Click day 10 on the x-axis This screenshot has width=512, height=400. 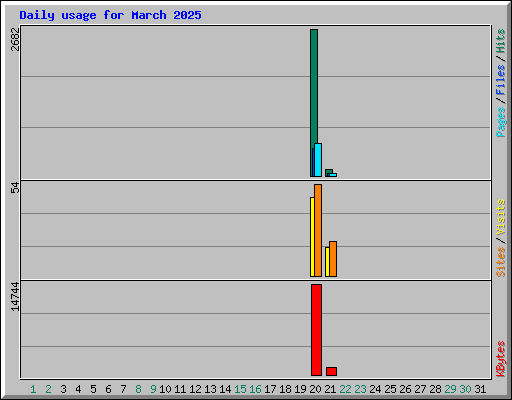[x=165, y=389]
